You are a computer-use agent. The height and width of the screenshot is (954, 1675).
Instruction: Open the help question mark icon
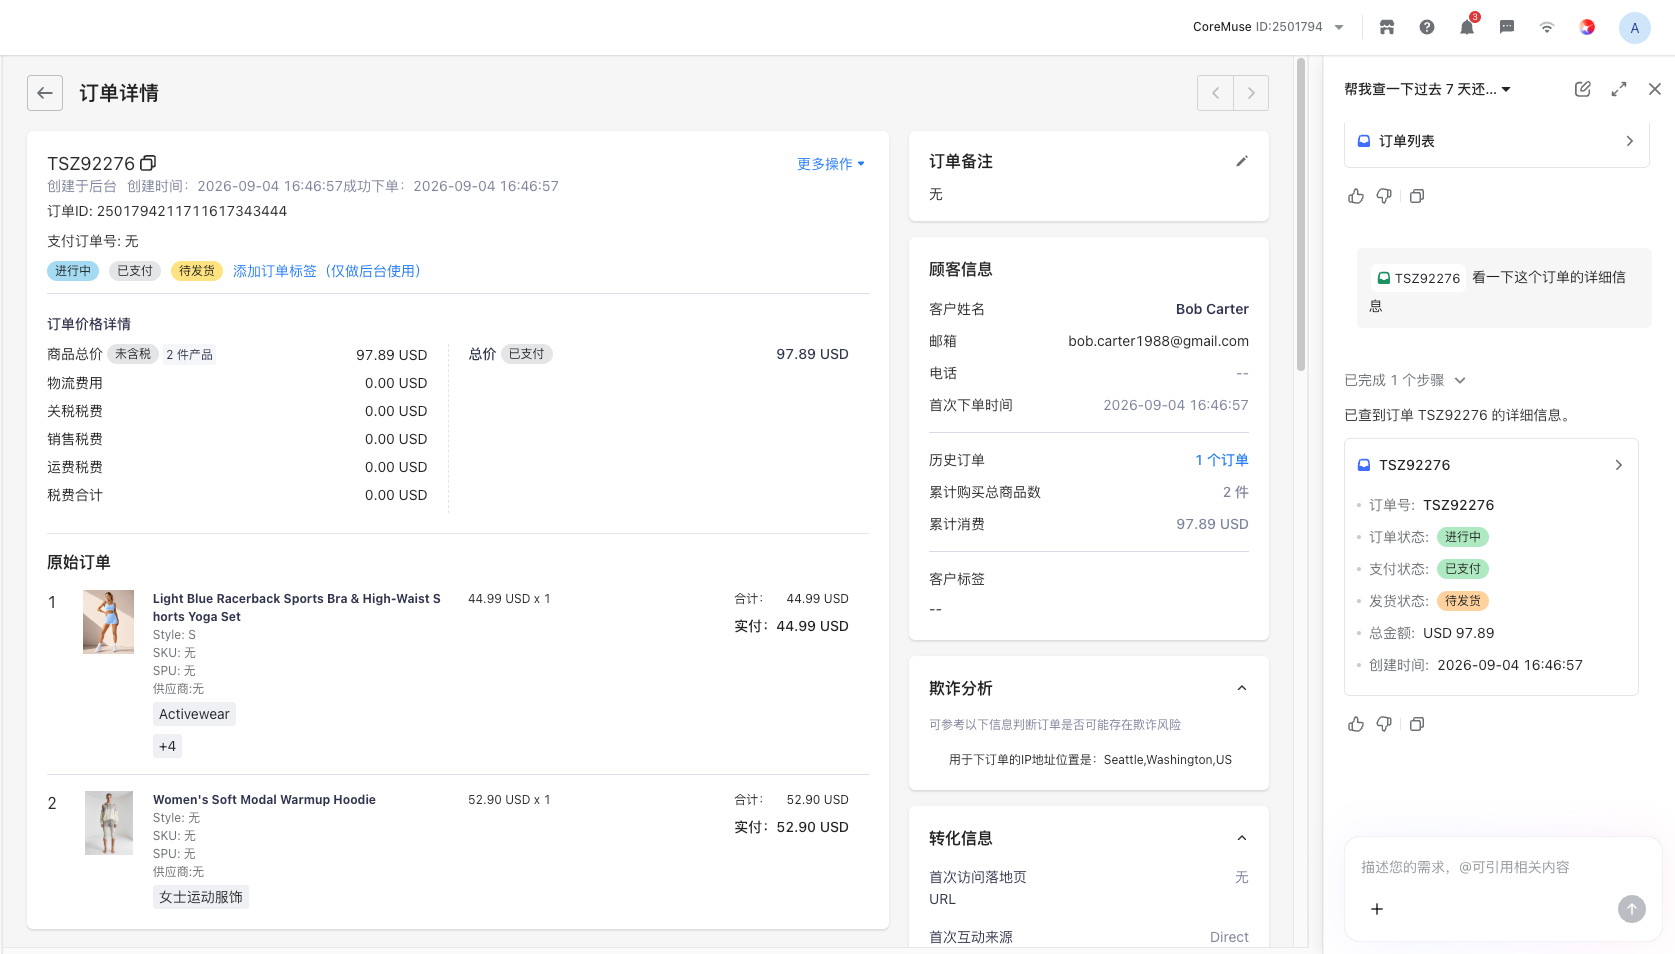pos(1427,27)
